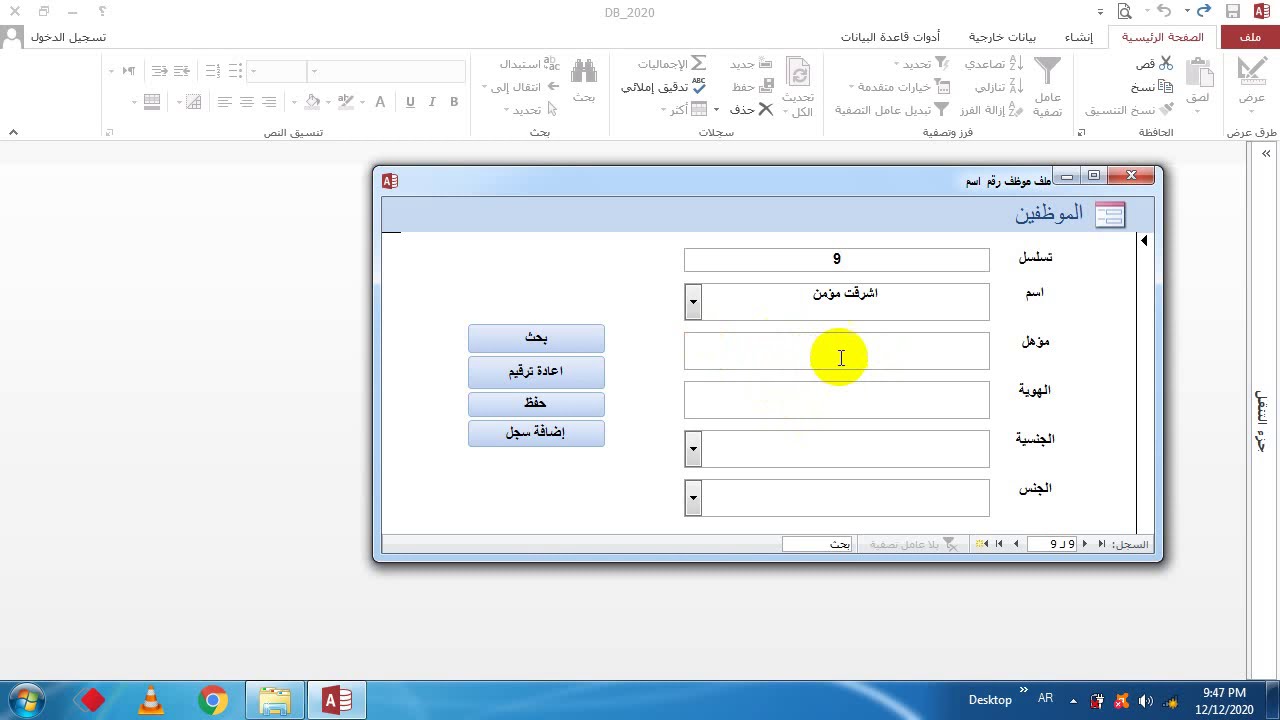Image resolution: width=1280 pixels, height=720 pixels.
Task: Click the Help question mark icon
Action: (103, 12)
